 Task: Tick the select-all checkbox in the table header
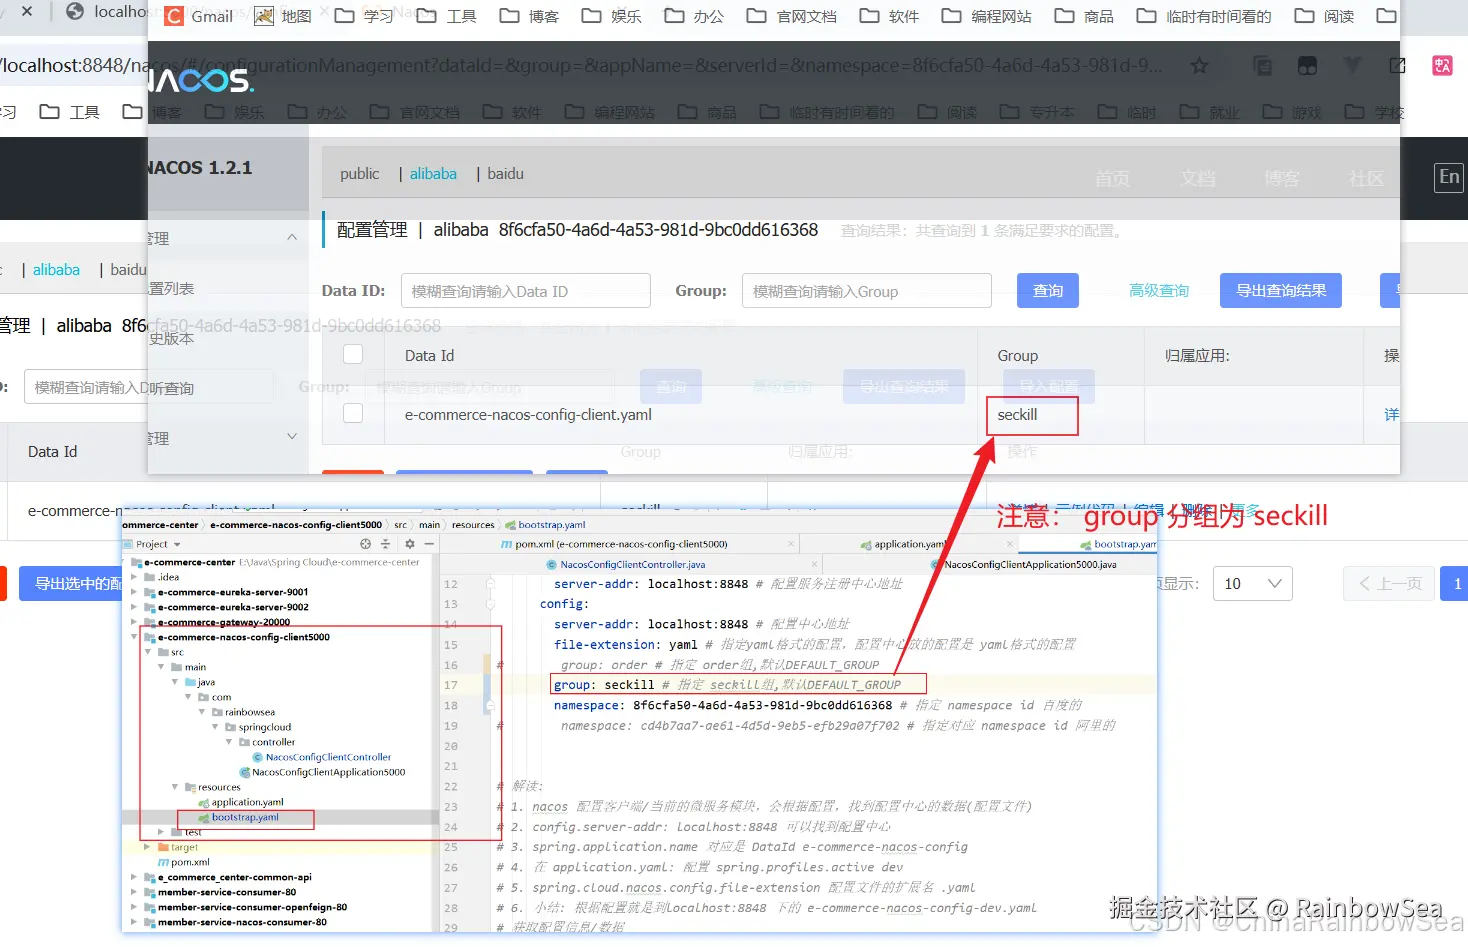click(x=353, y=354)
